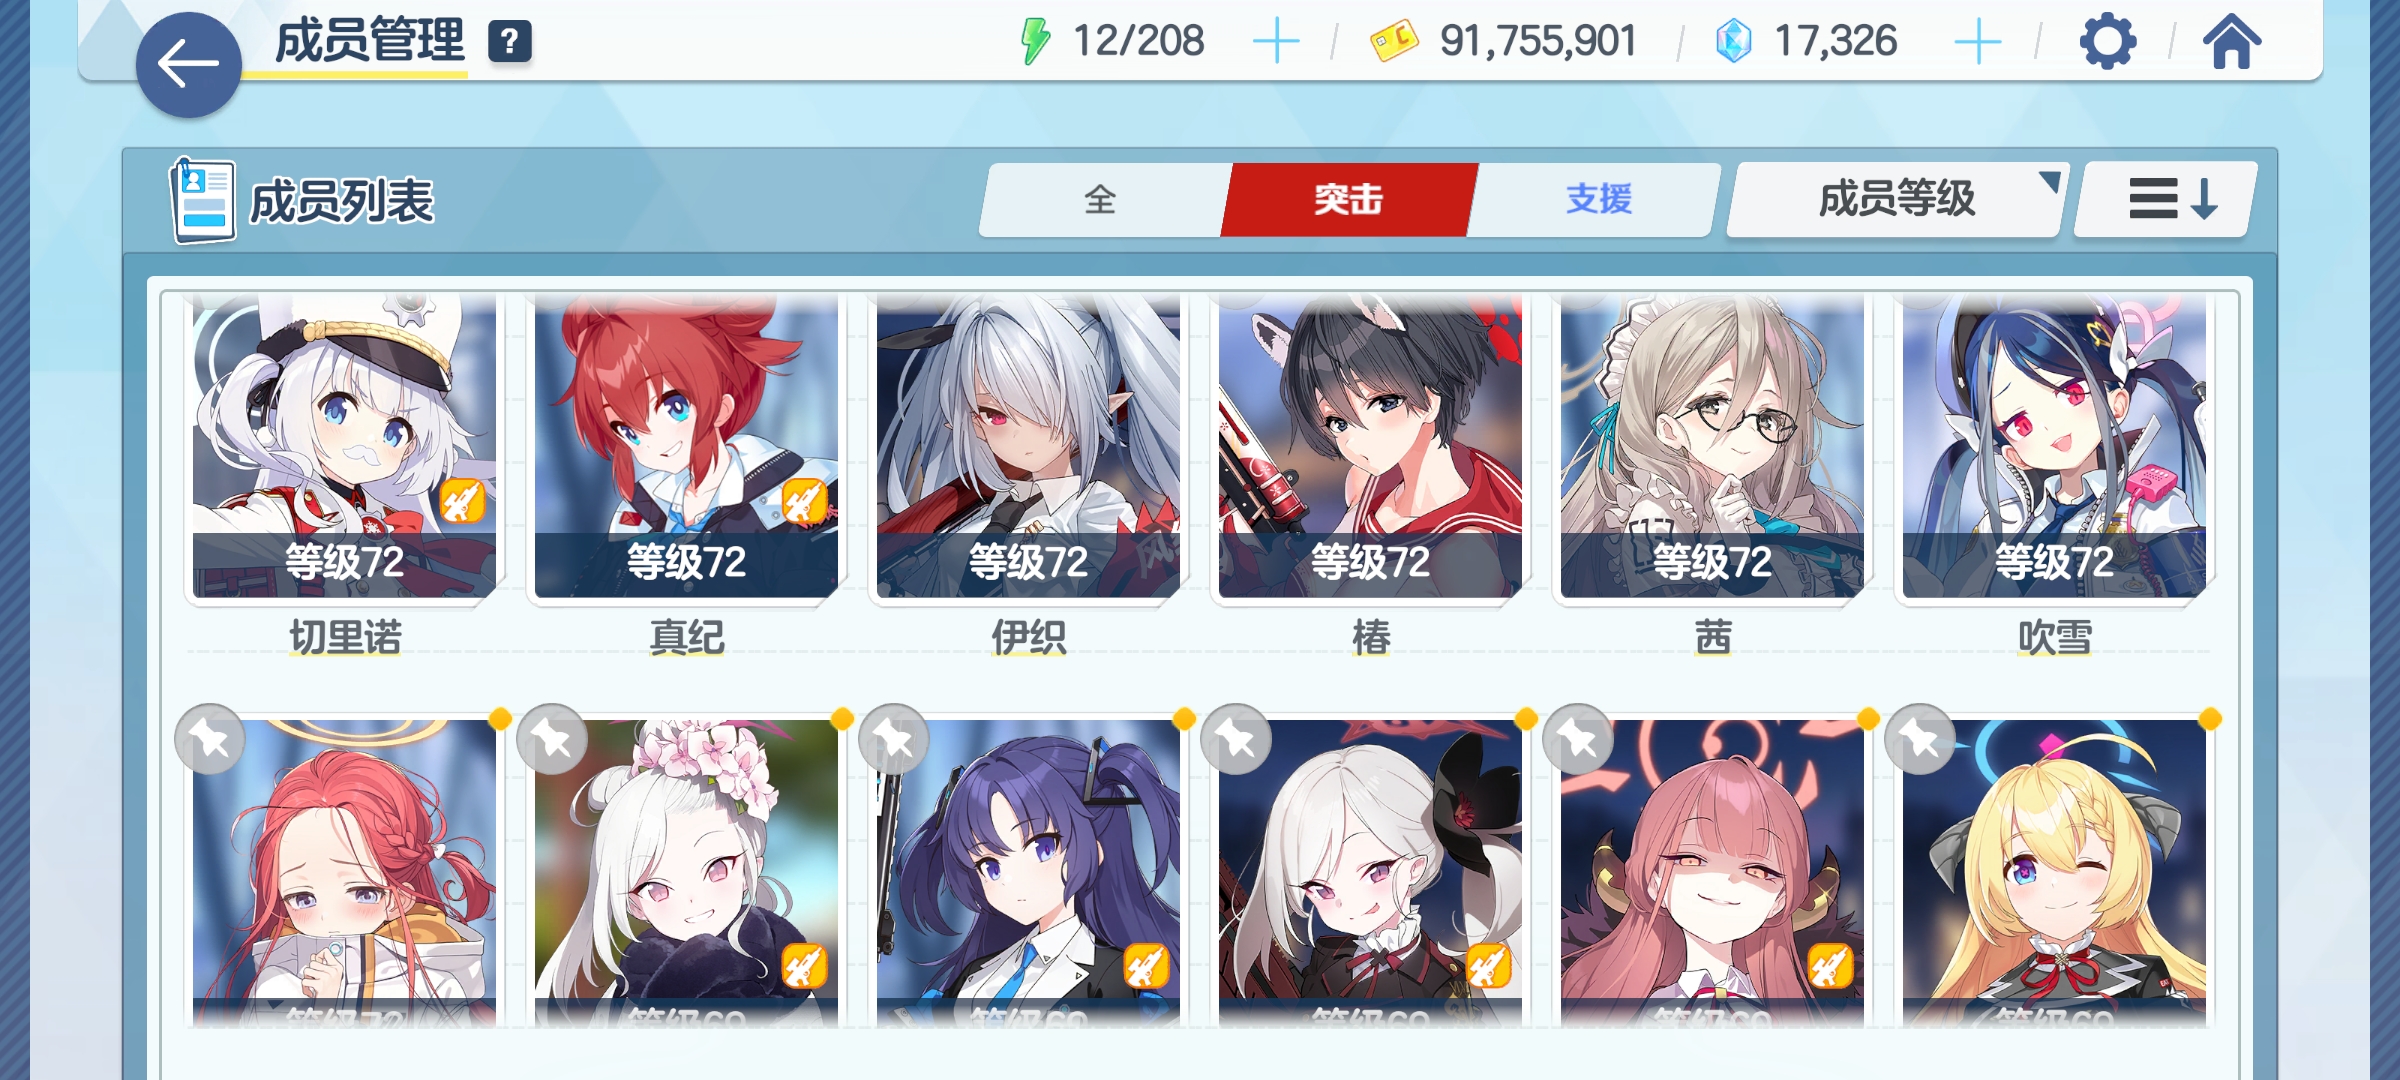2400x1080 pixels.
Task: Expand sort options via dropdown triangle
Action: pyautogui.click(x=2049, y=181)
